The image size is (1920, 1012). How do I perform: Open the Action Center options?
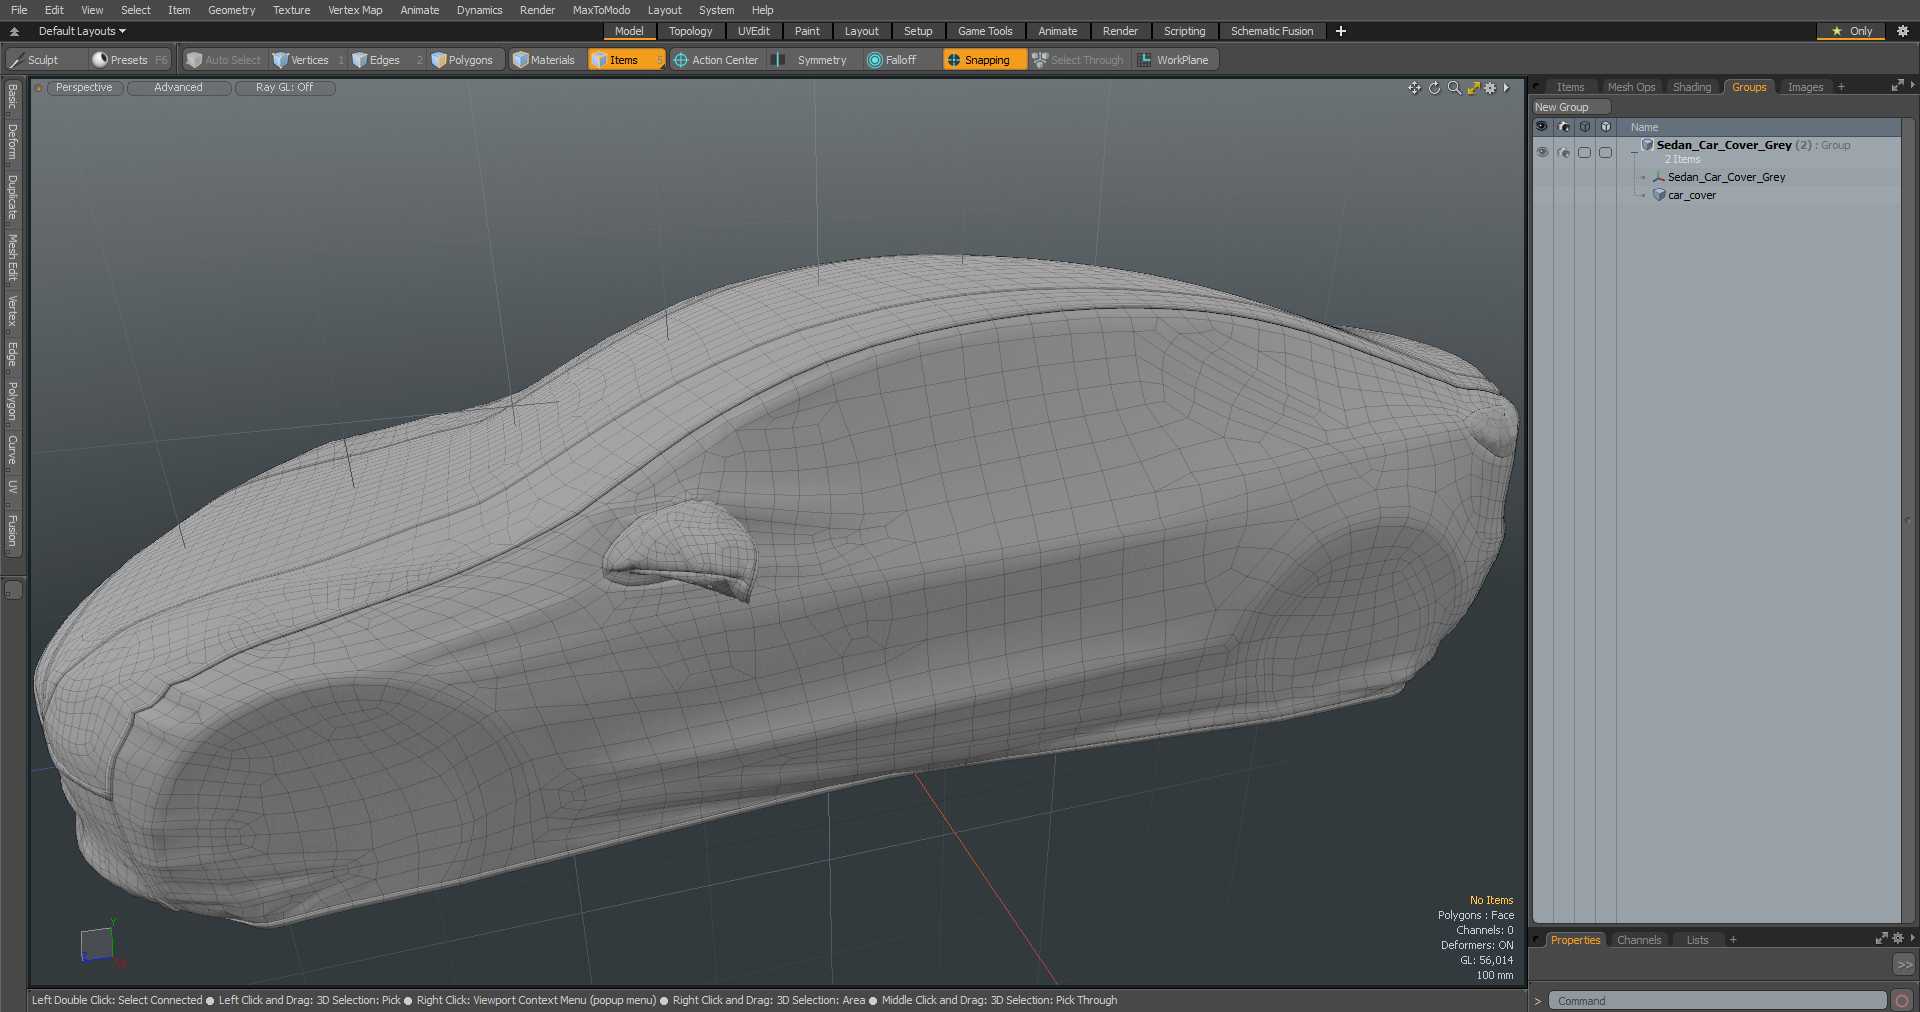pos(716,60)
